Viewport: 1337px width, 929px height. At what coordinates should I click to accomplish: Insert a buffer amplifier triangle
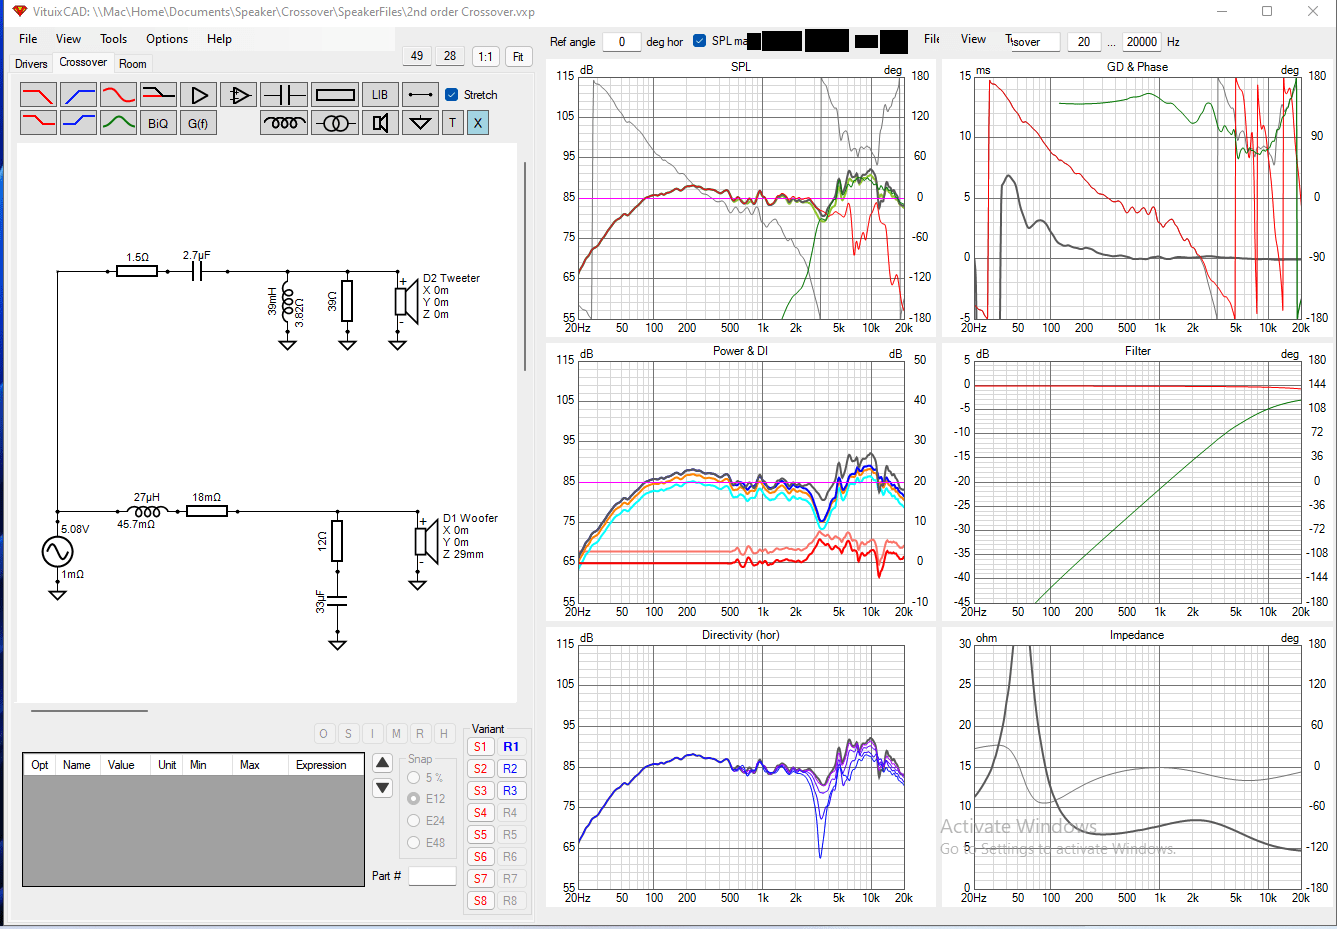pos(198,95)
